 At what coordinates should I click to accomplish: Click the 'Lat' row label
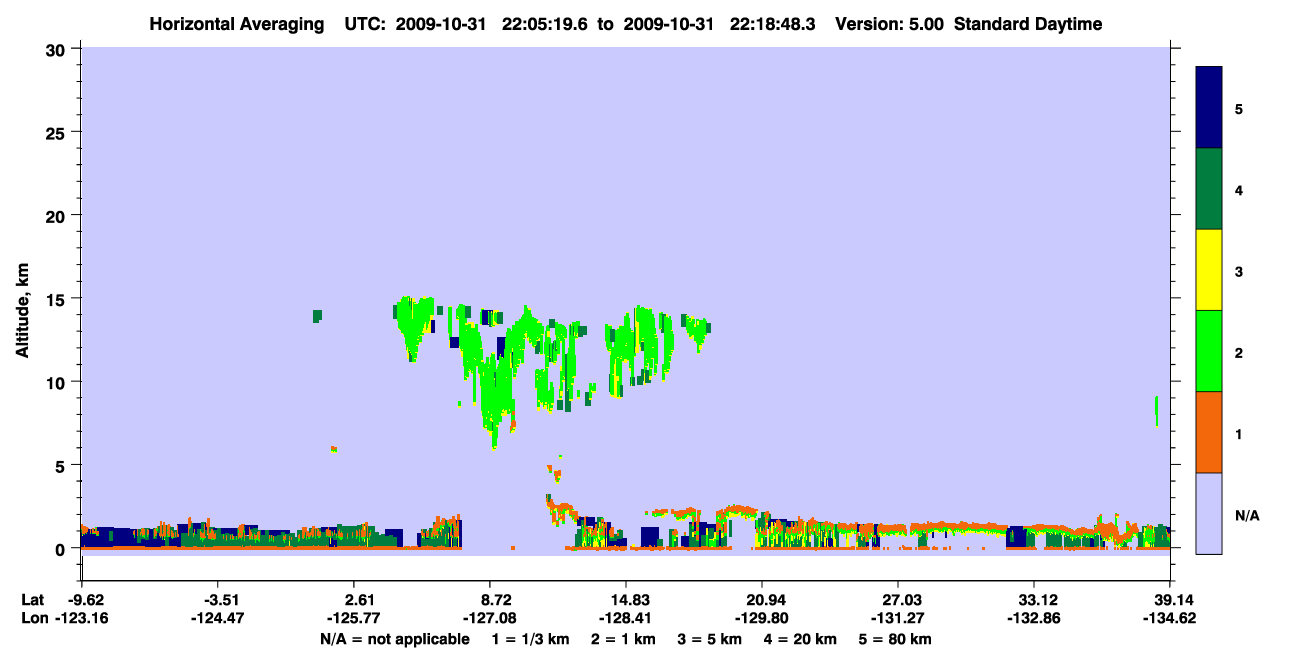(x=32, y=600)
